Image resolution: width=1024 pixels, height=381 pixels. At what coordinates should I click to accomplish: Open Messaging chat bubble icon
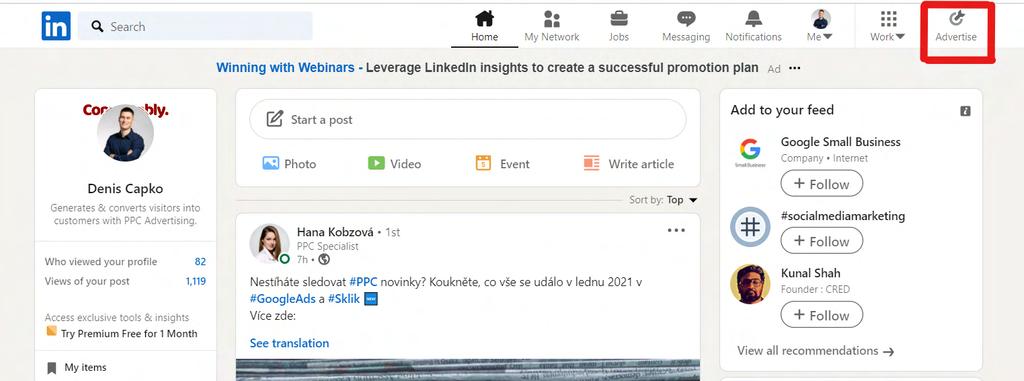(686, 18)
